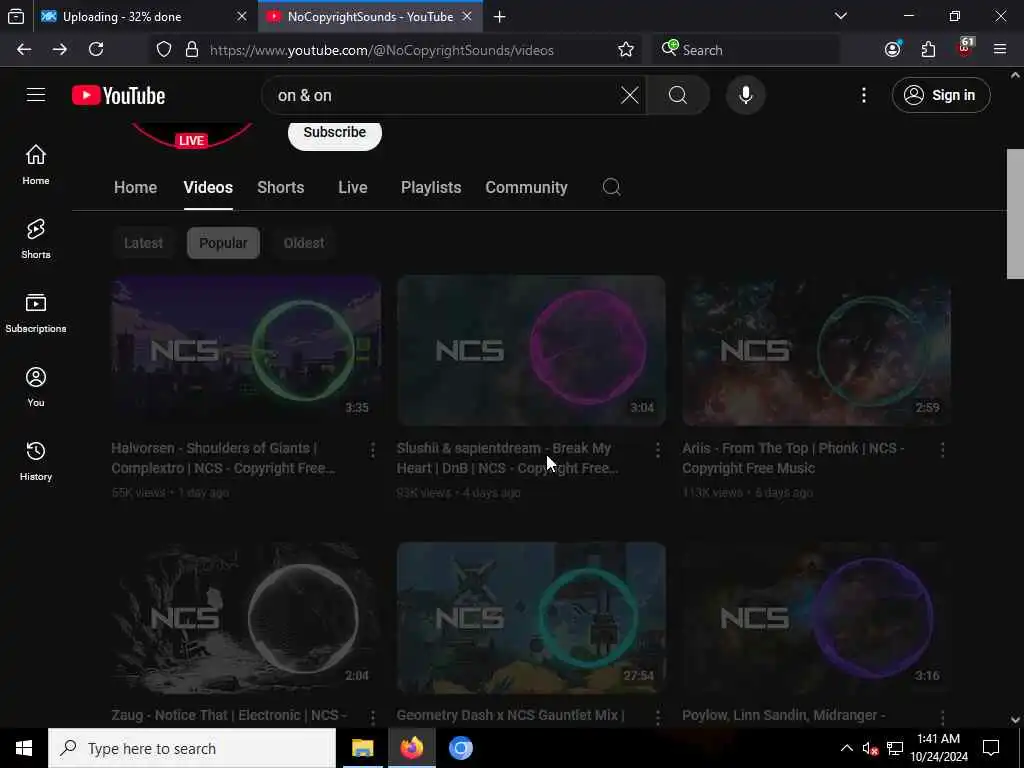Viewport: 1024px width, 768px height.
Task: Show hidden system tray icons
Action: [846, 748]
